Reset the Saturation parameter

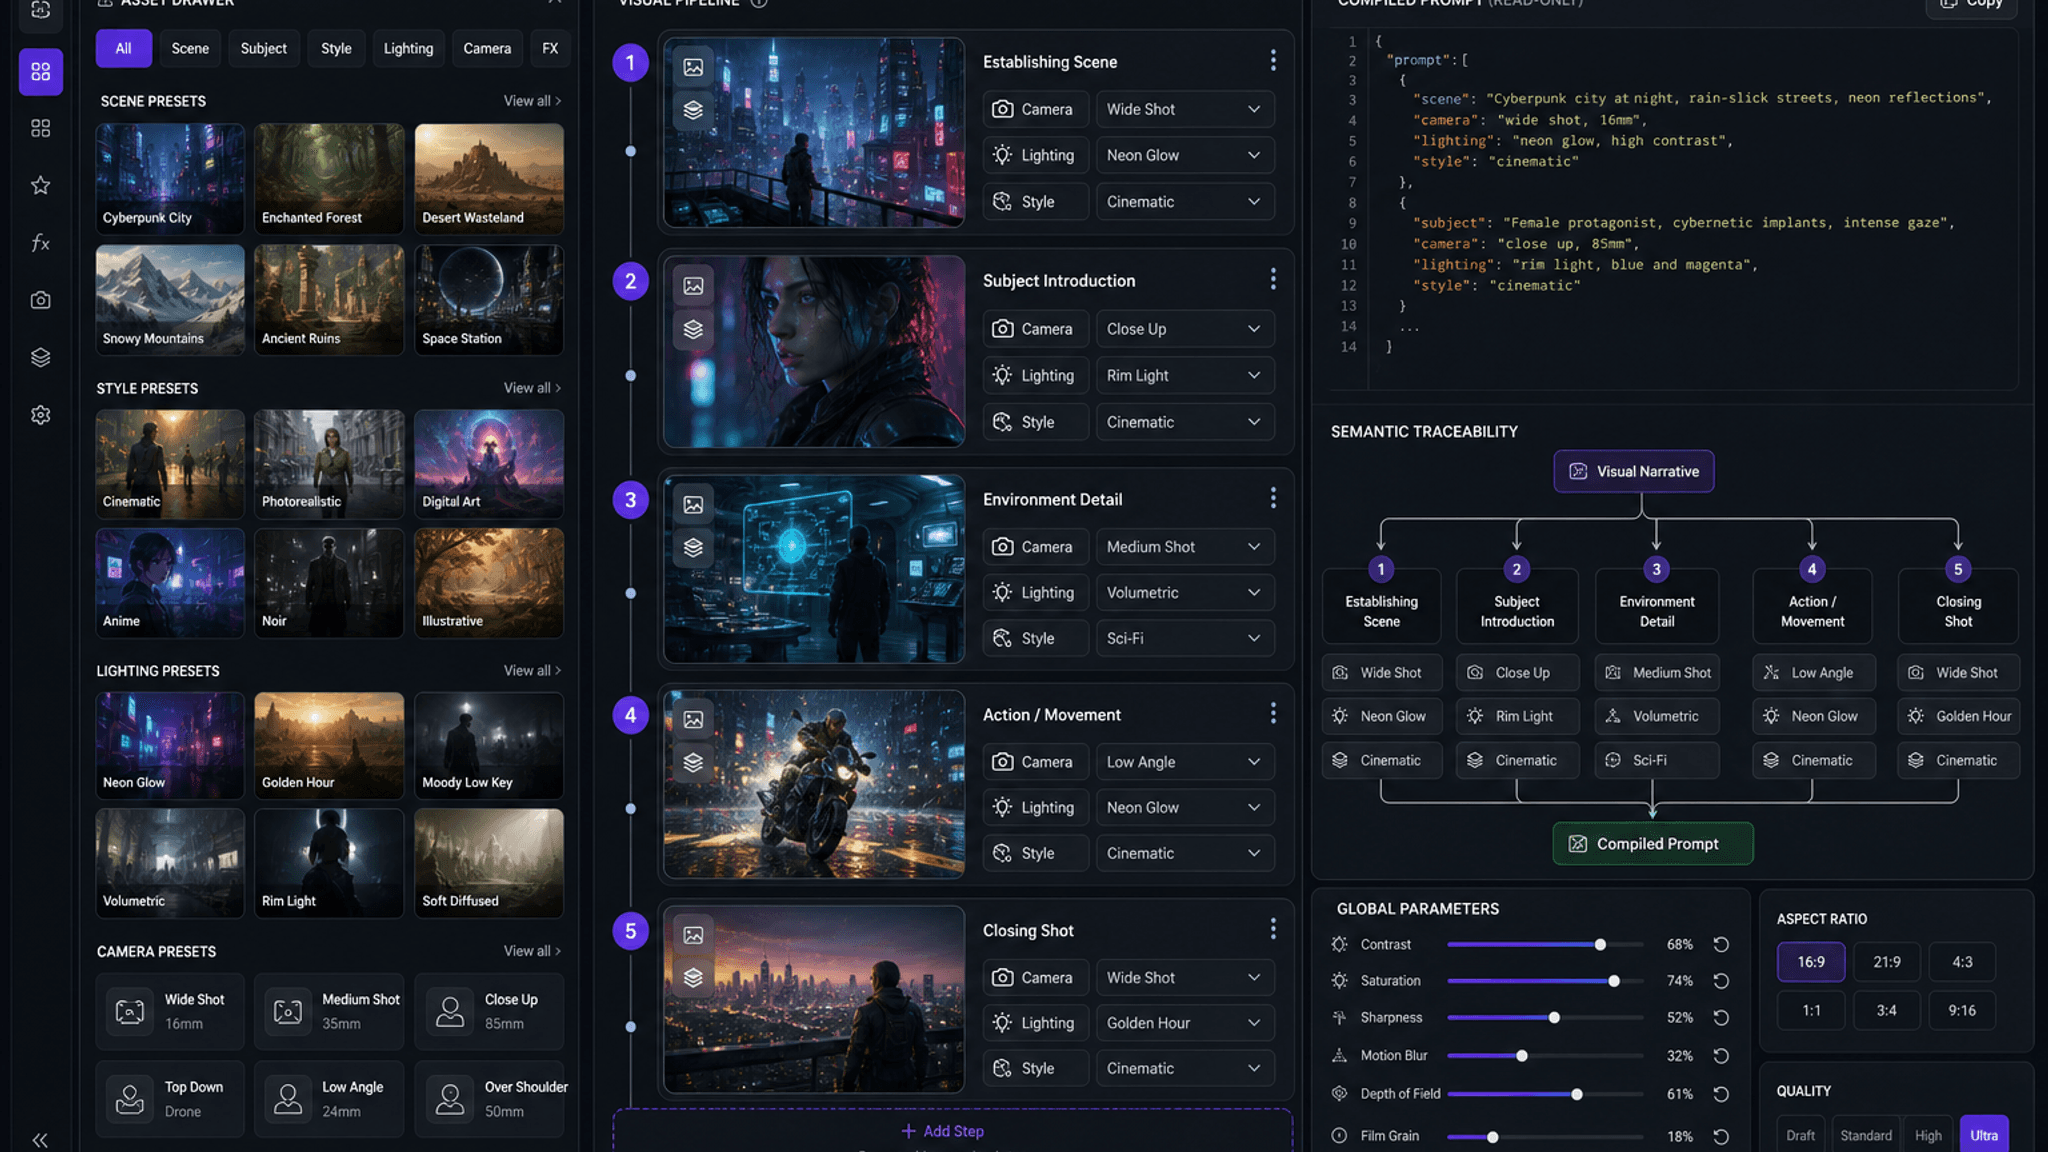(x=1721, y=981)
